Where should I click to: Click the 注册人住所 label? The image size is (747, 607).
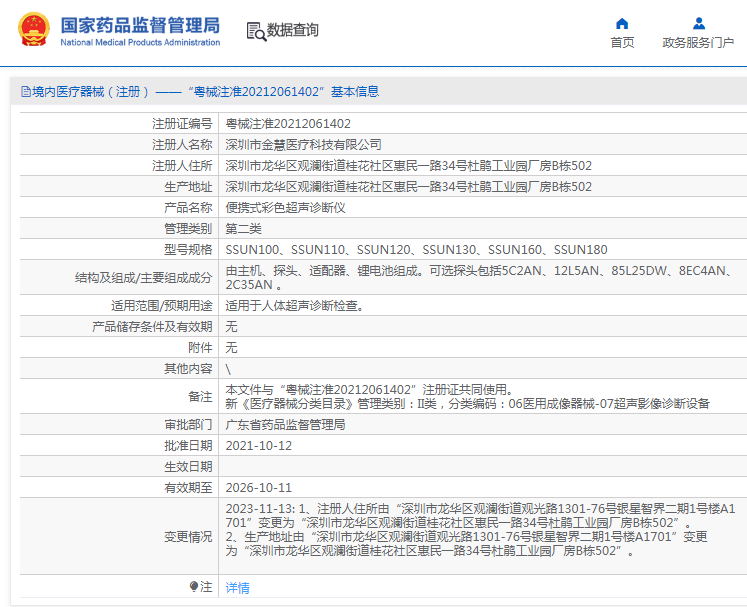point(182,166)
